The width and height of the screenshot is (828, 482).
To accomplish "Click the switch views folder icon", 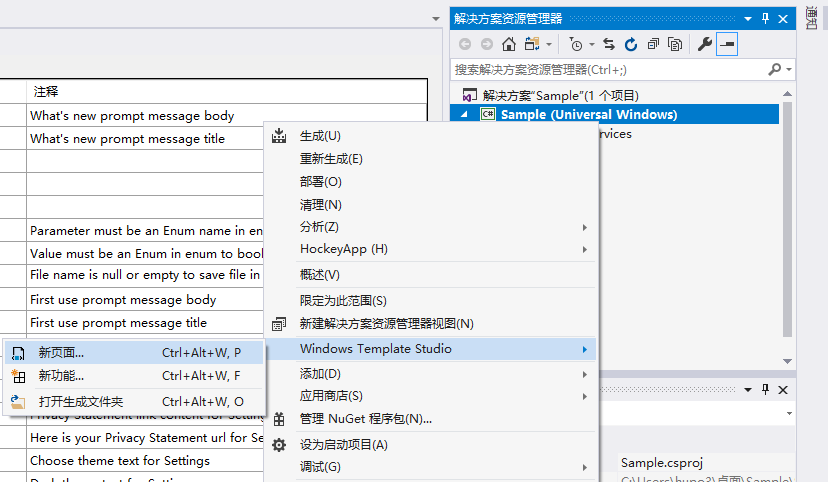I will (x=532, y=44).
